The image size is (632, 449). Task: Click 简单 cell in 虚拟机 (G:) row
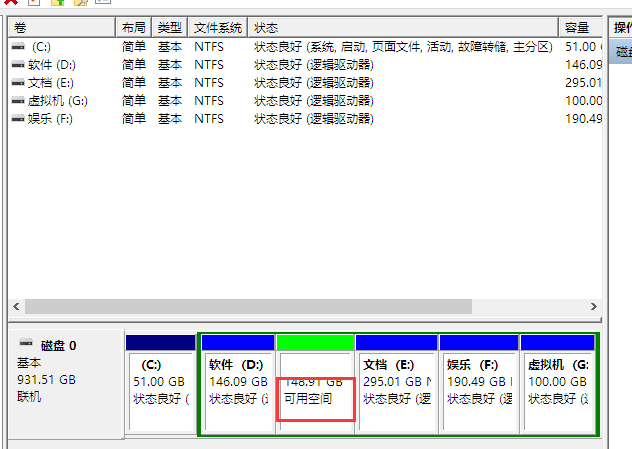(x=134, y=101)
